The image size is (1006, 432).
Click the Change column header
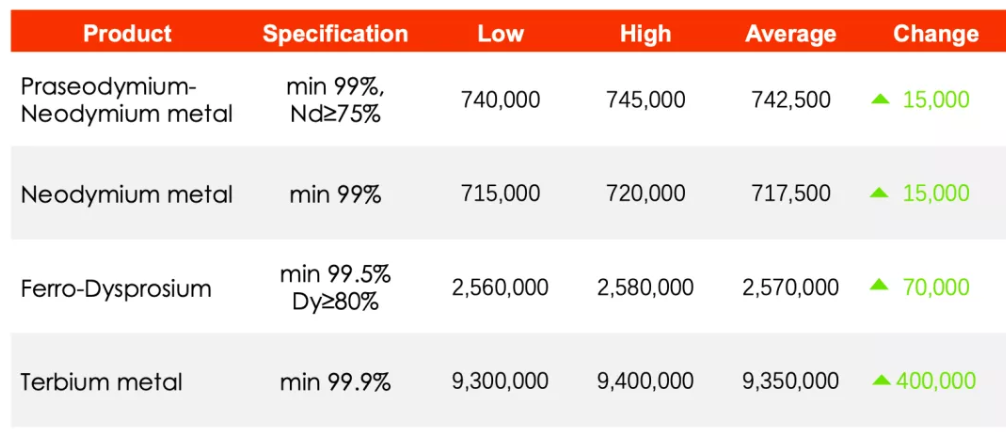click(935, 34)
